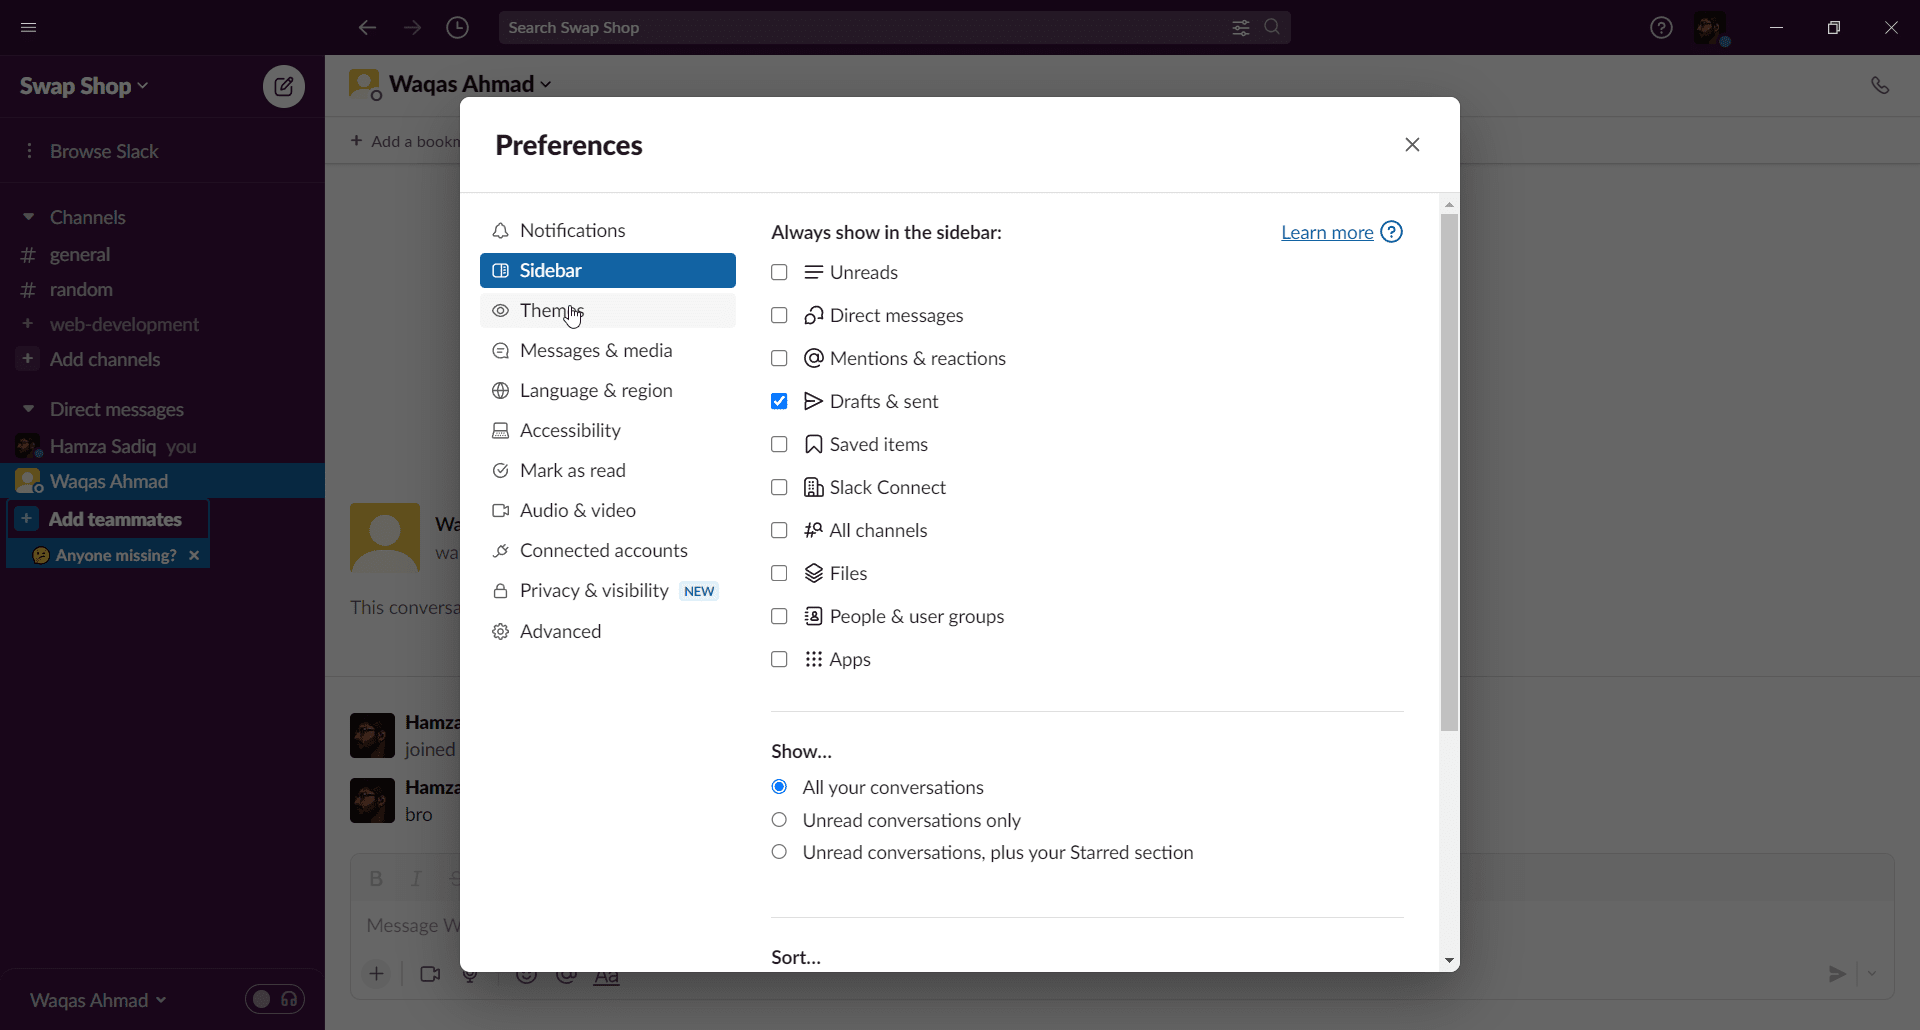Open the Waqas Ahmad menu at the bottom of the sidebar
This screenshot has height=1030, width=1920.
tap(98, 1000)
